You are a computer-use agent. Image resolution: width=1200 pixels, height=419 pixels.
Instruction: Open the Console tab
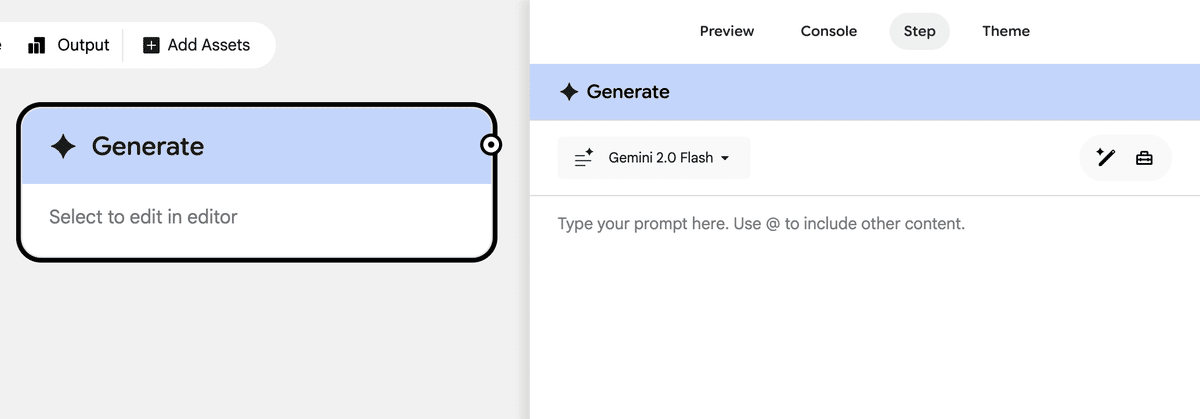829,31
